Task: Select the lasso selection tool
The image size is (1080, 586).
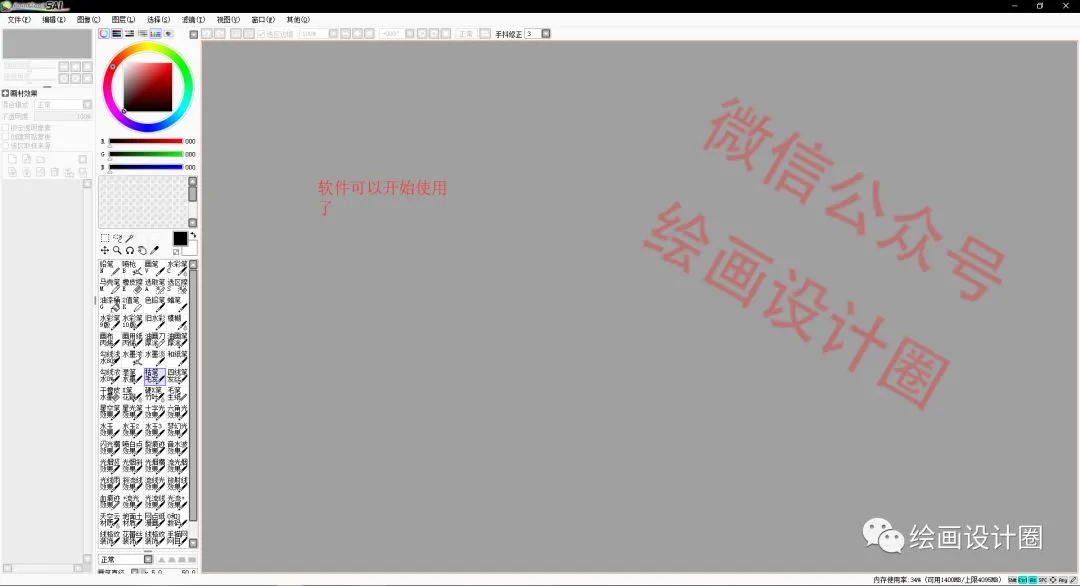Action: pos(117,238)
